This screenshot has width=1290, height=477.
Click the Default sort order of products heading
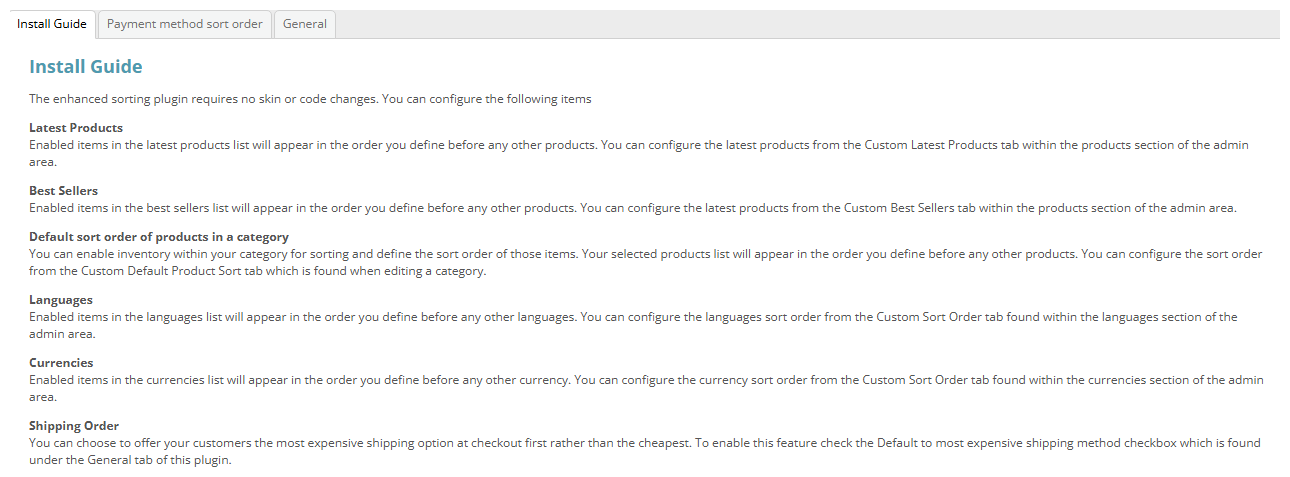(x=159, y=237)
